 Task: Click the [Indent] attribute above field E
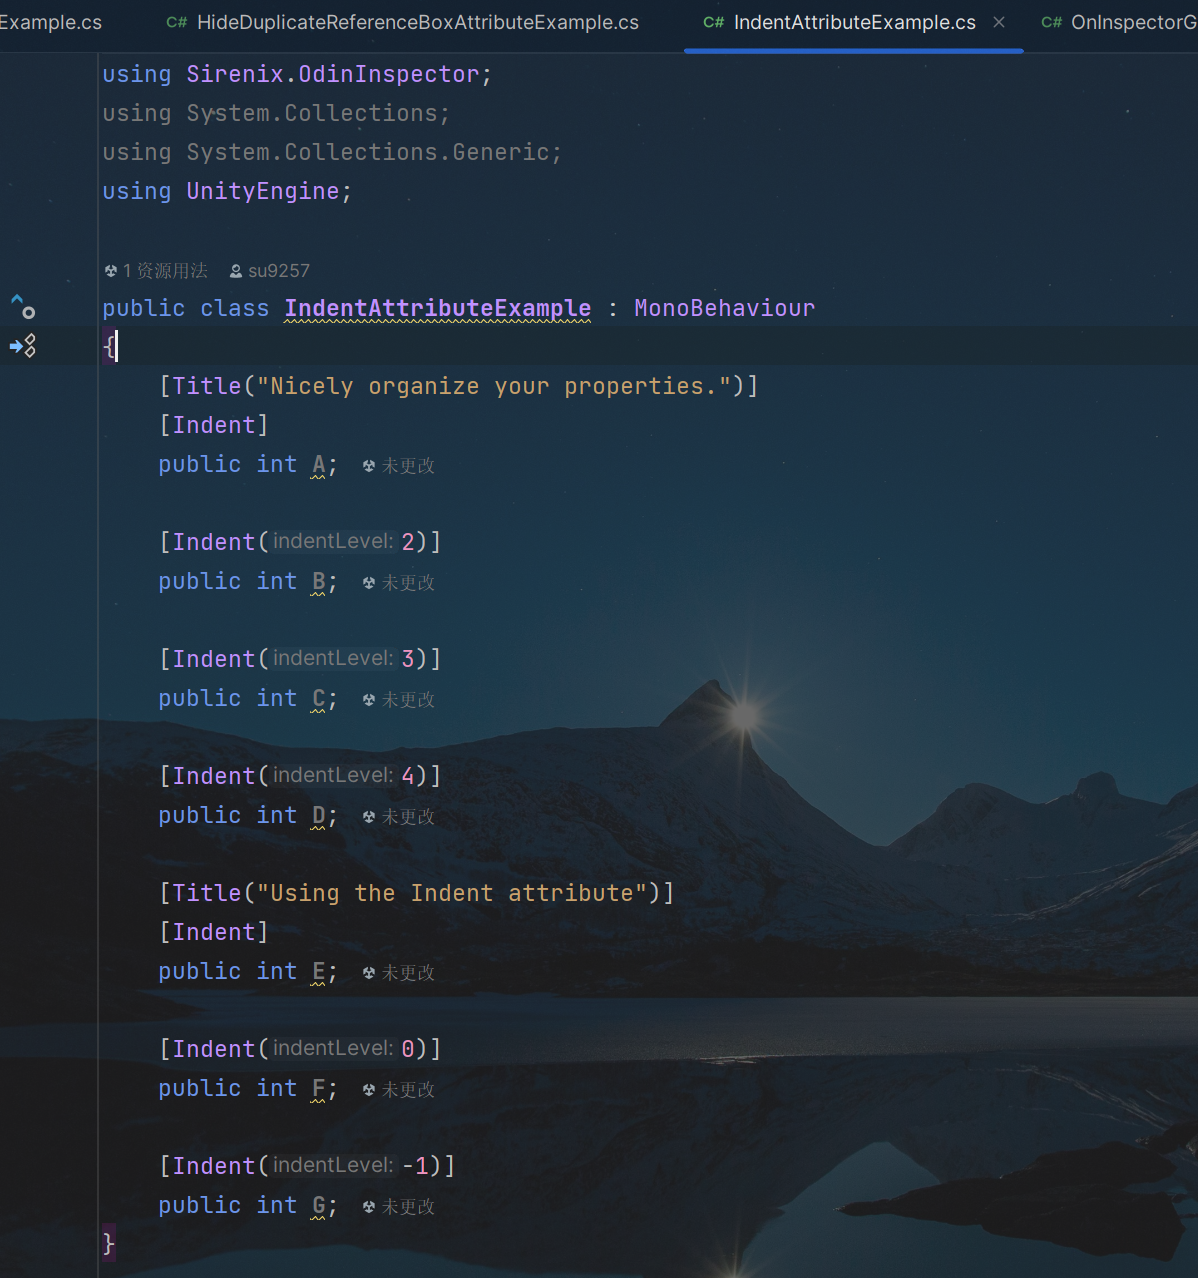point(214,932)
